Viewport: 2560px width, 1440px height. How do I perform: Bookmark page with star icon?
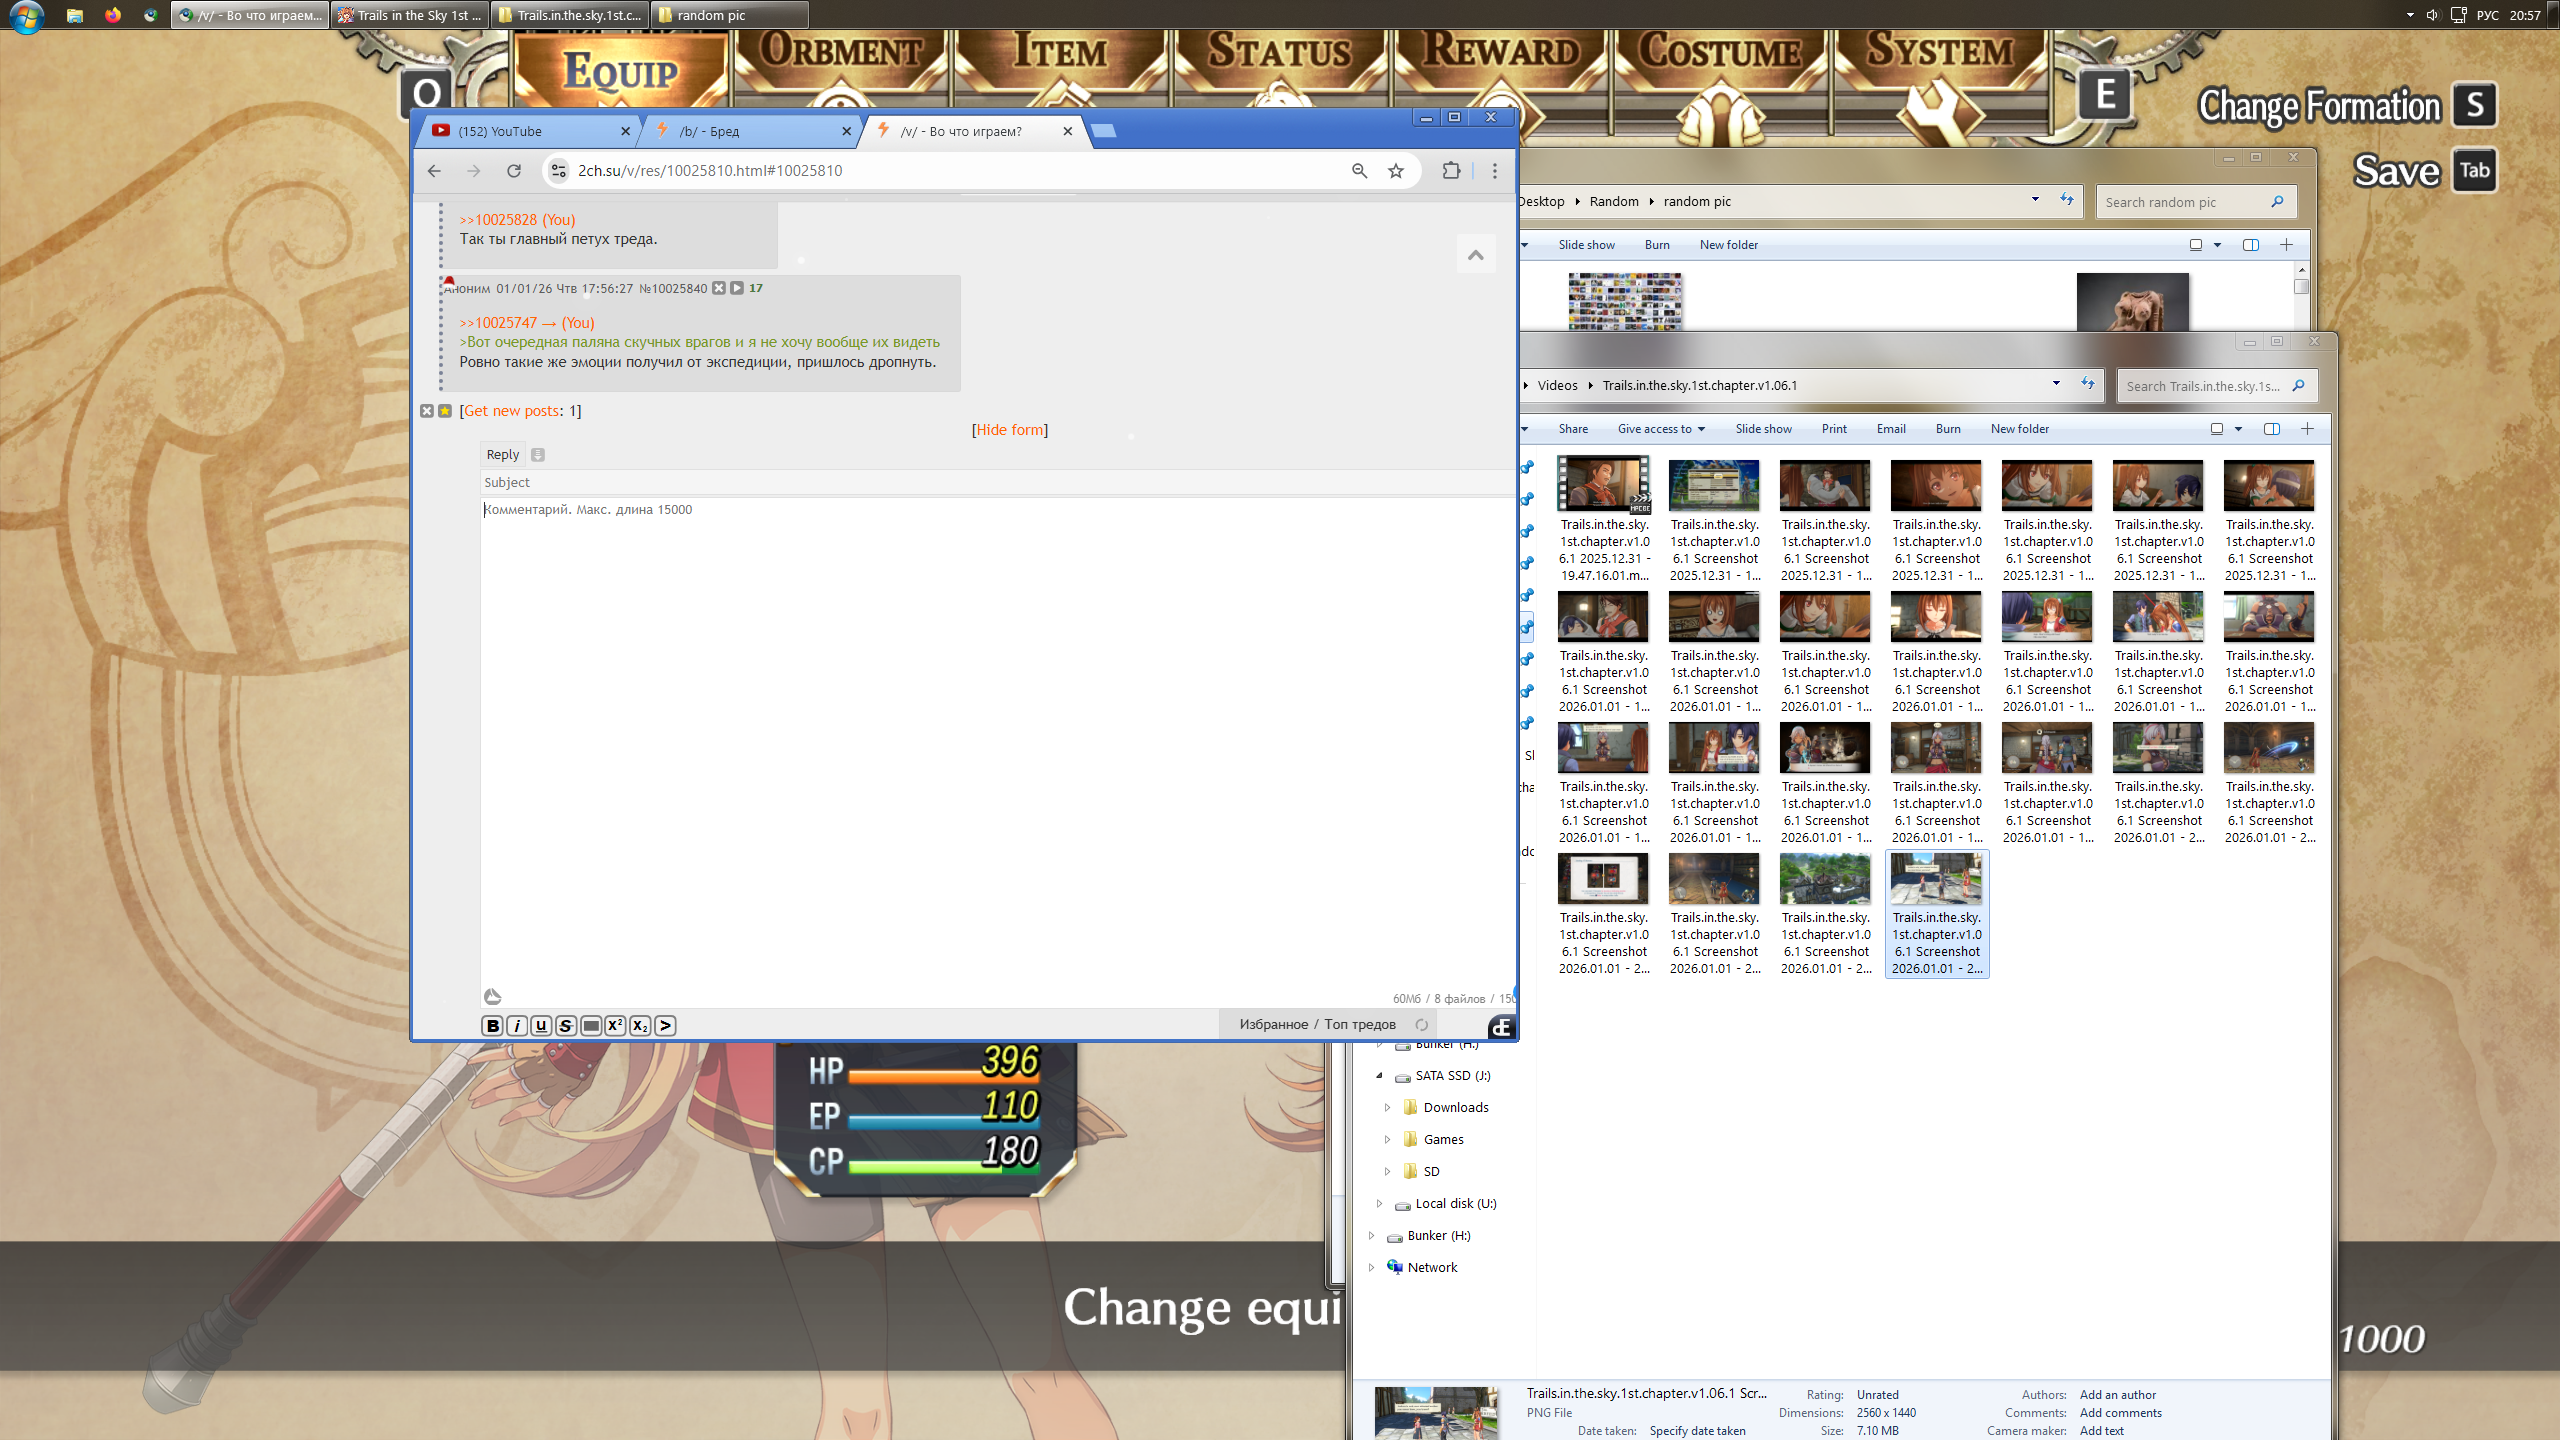pos(1396,171)
